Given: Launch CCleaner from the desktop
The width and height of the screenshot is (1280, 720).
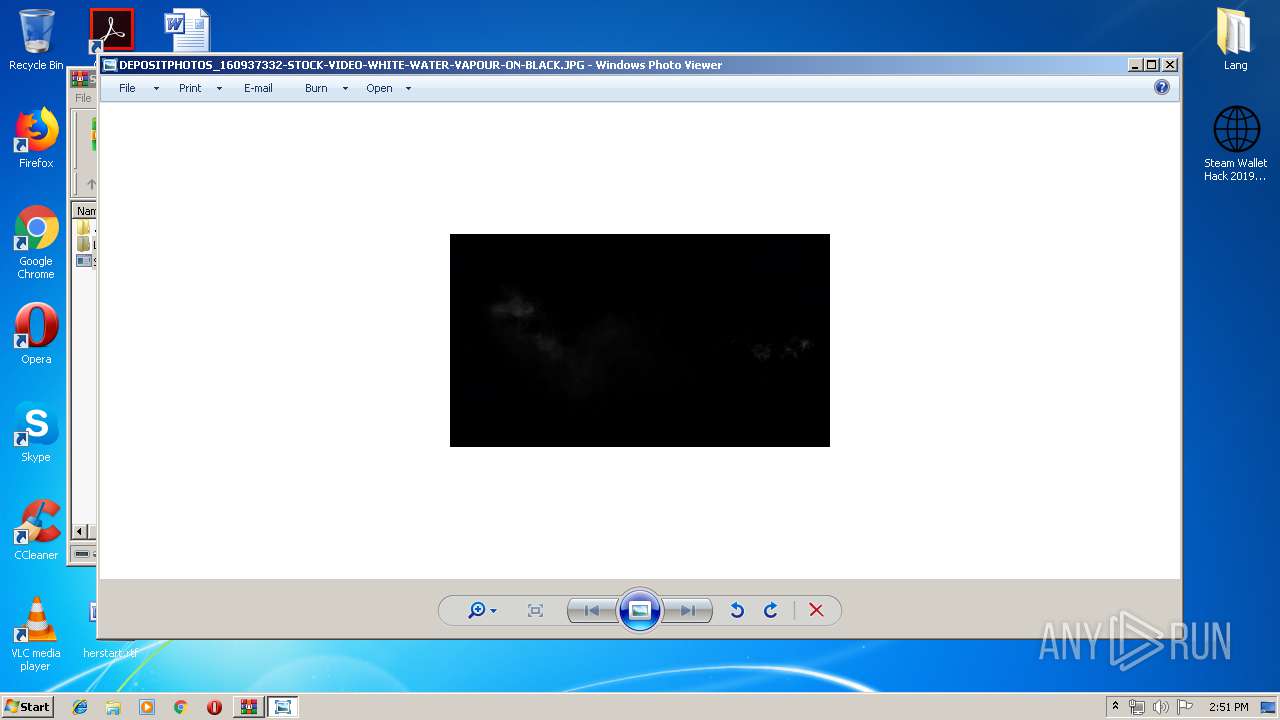Looking at the screenshot, I should tap(36, 530).
